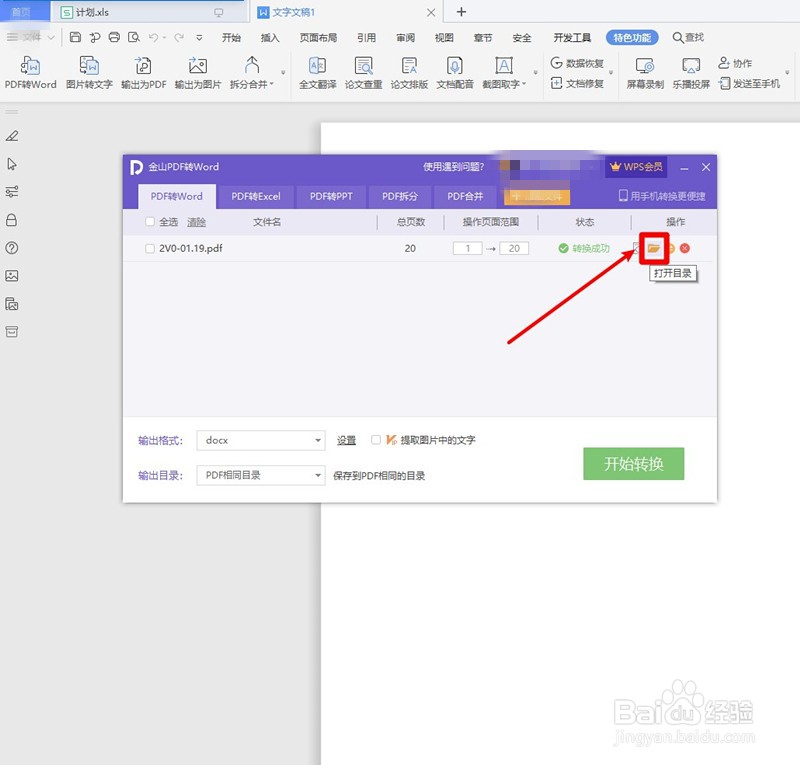Image resolution: width=800 pixels, height=765 pixels.
Task: Click the 设置 link
Action: [x=346, y=440]
